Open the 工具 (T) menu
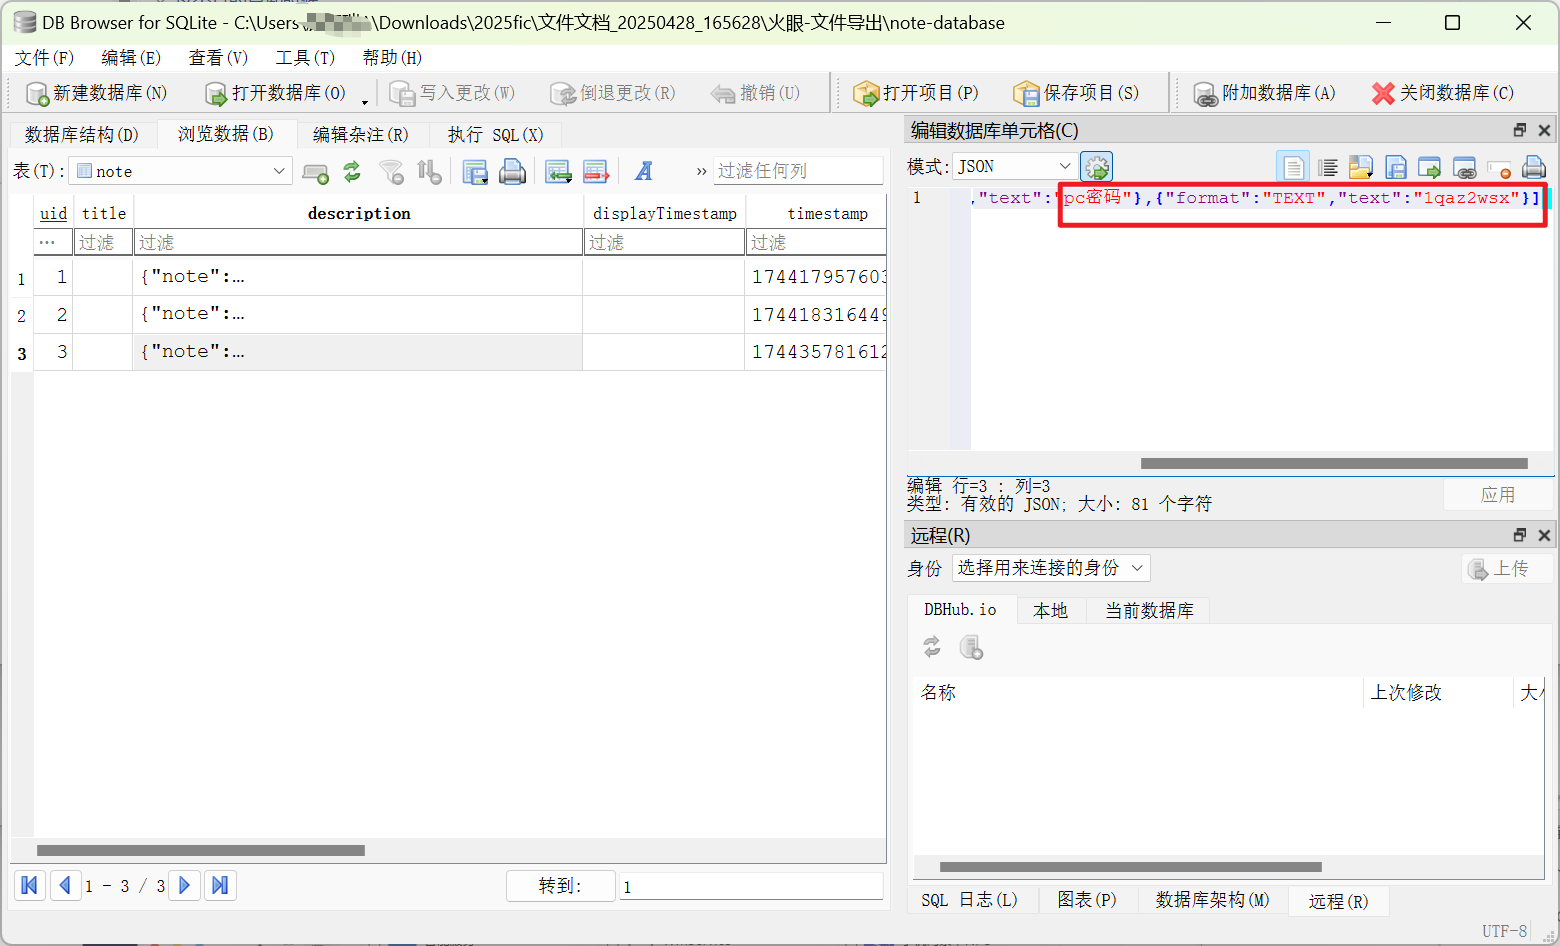 [305, 58]
